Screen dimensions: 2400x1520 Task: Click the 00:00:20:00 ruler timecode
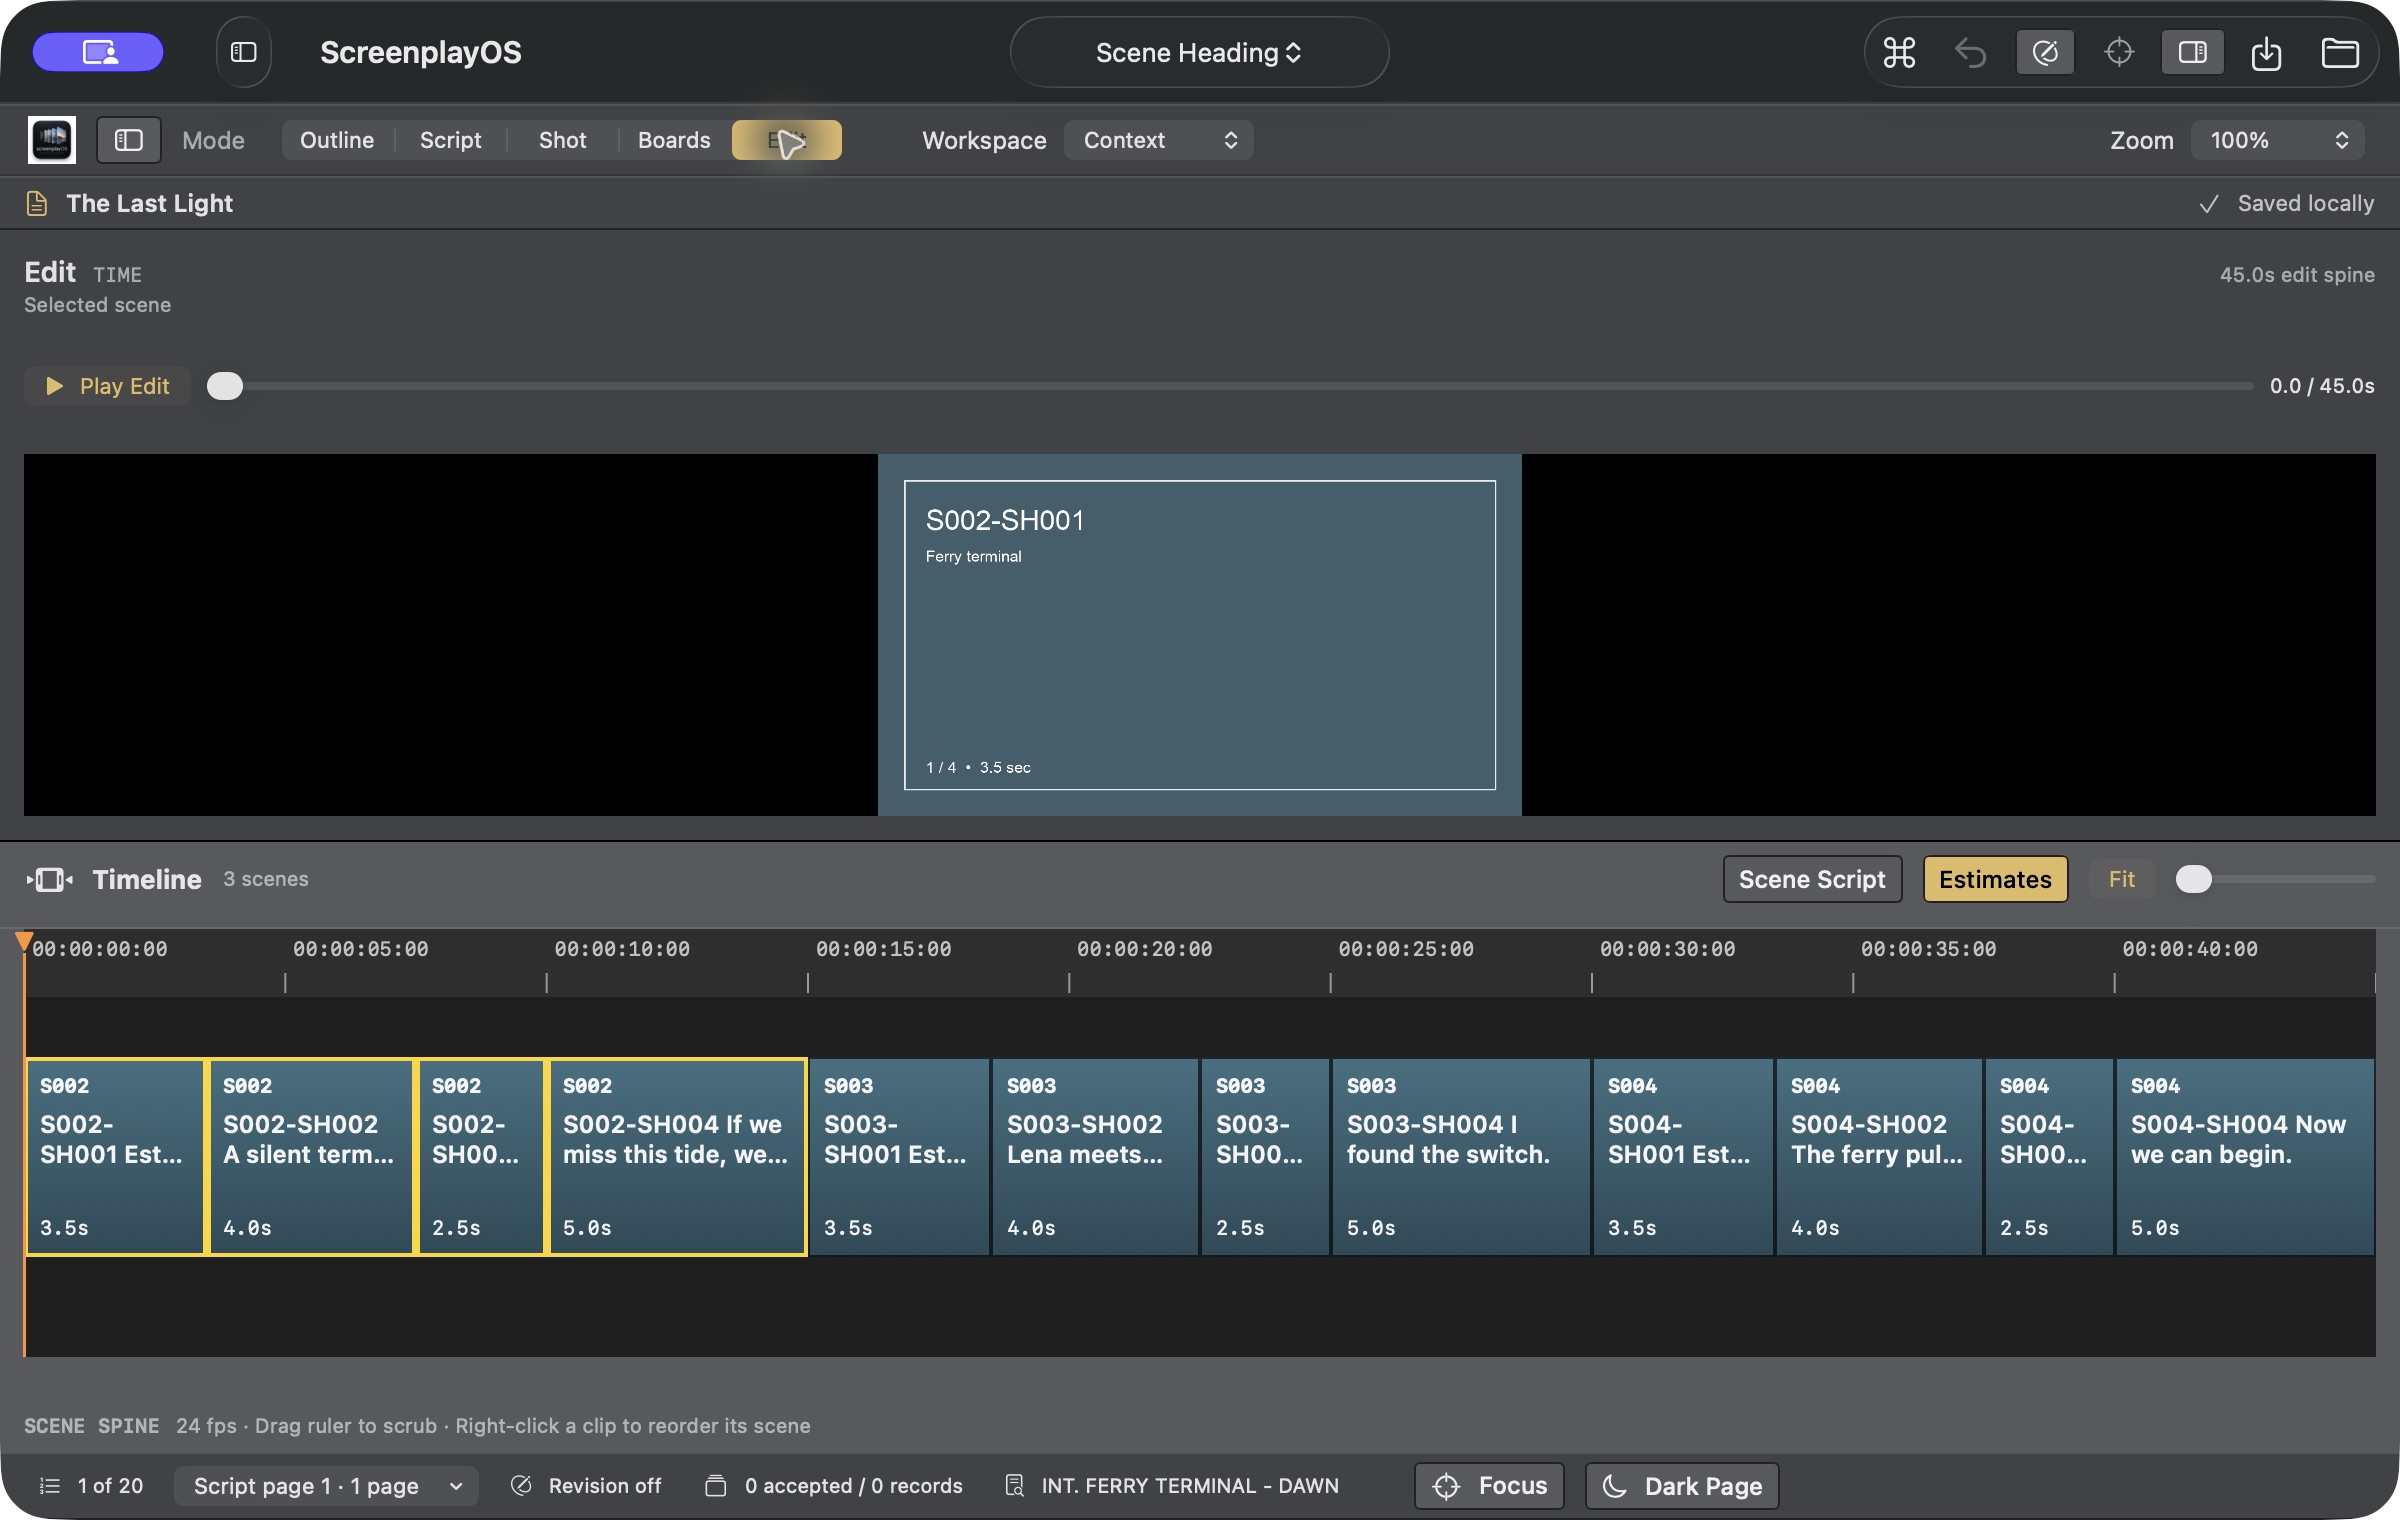pos(1144,949)
